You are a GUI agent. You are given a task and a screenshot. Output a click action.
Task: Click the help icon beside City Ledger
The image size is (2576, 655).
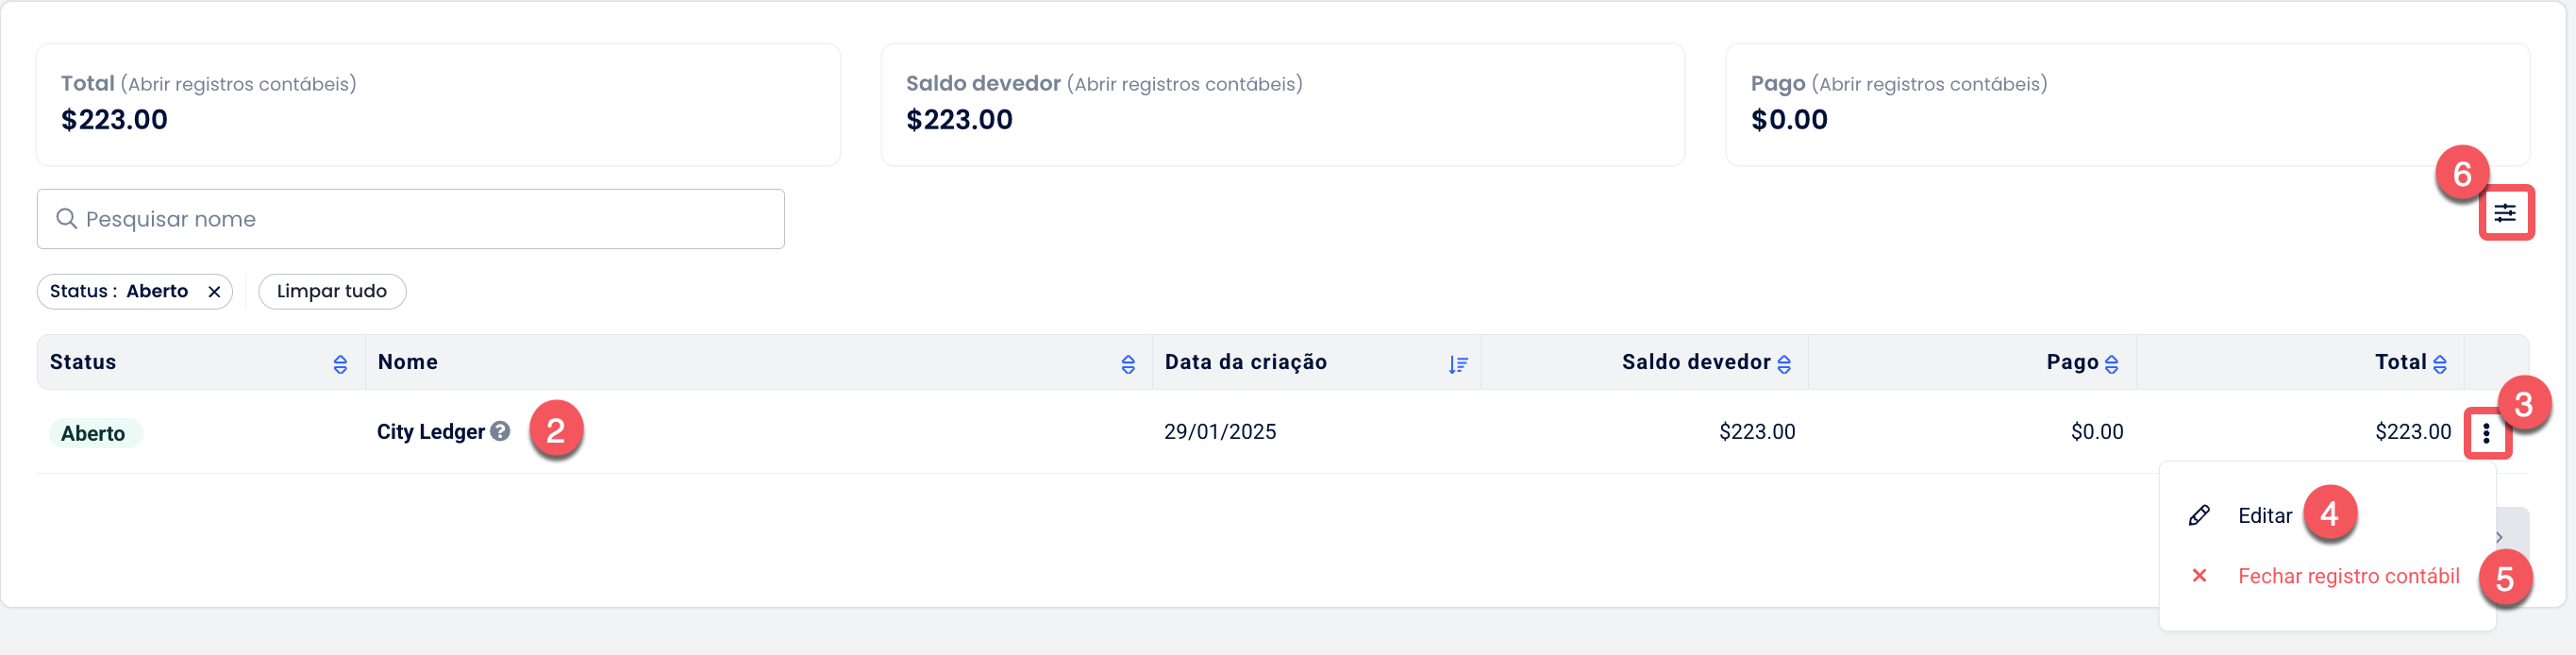click(500, 431)
